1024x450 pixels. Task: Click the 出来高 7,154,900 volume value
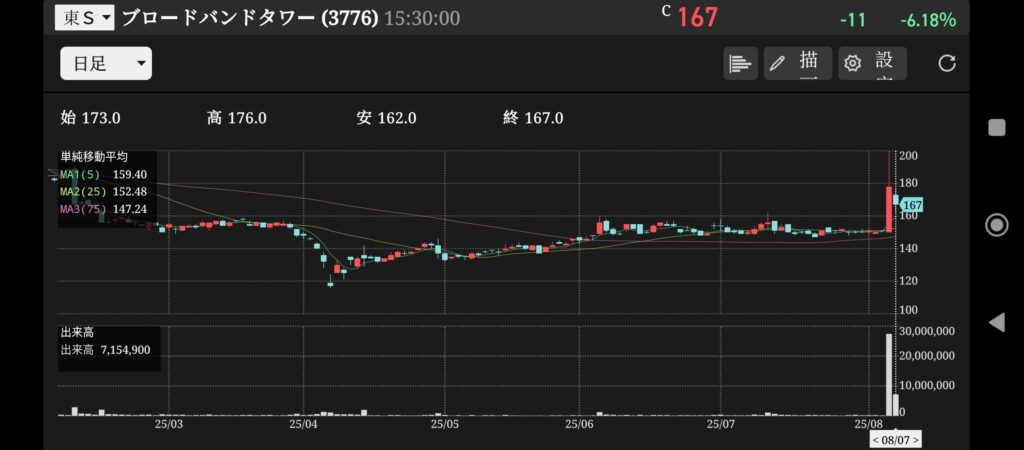click(x=105, y=350)
